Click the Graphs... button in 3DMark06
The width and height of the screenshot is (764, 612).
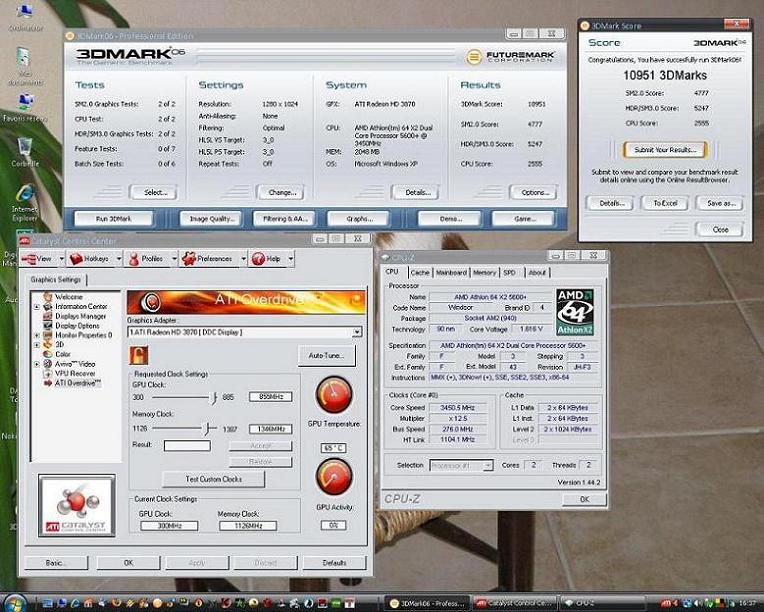(x=359, y=219)
